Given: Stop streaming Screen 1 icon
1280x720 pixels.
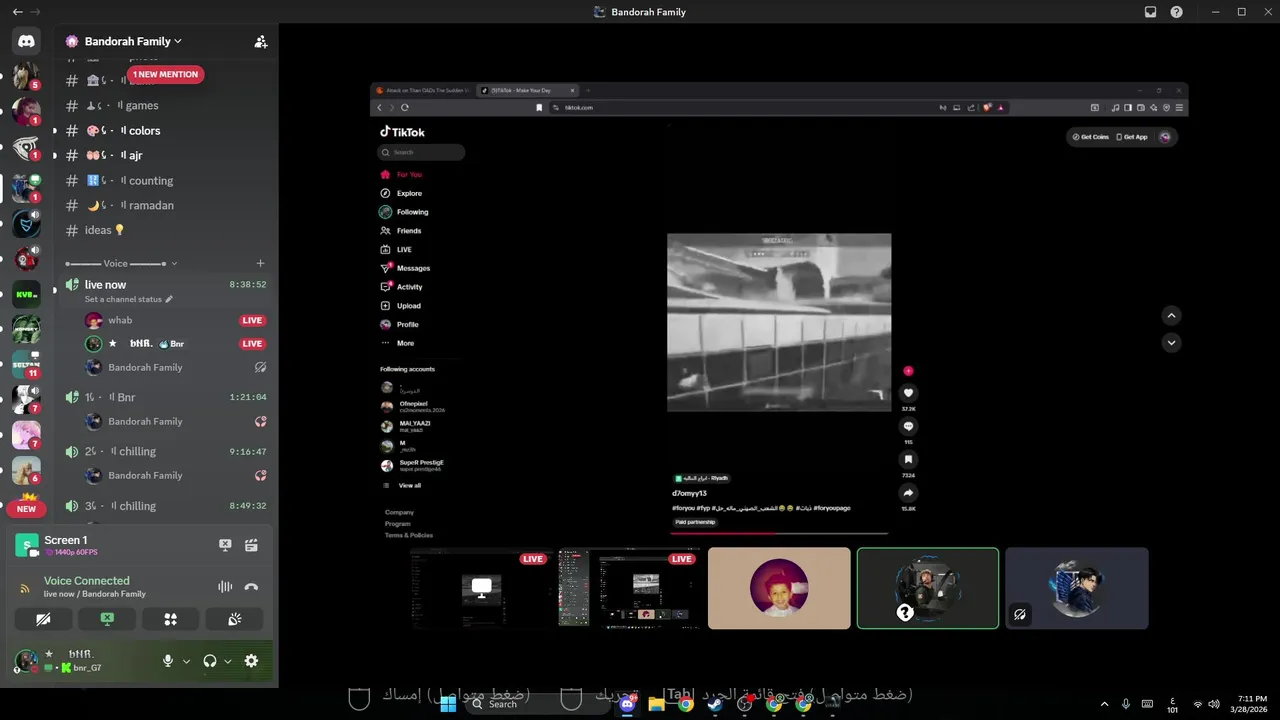Looking at the screenshot, I should click(225, 545).
